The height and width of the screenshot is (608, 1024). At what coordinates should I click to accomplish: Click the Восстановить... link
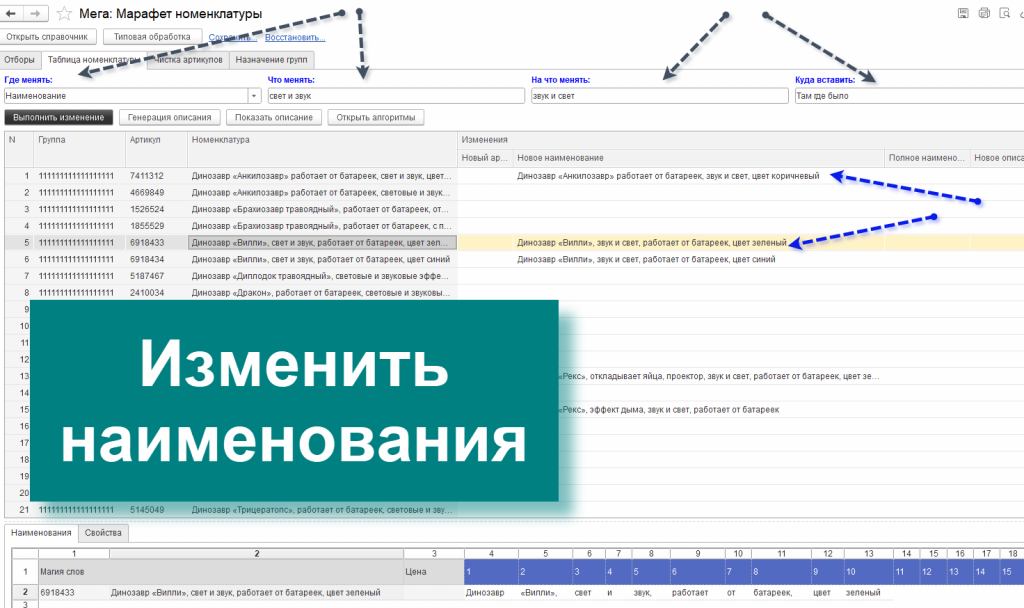[295, 37]
